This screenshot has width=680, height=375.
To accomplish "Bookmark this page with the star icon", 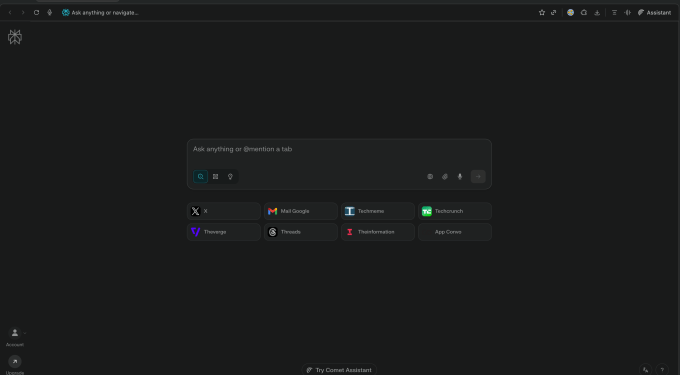I will pos(542,13).
